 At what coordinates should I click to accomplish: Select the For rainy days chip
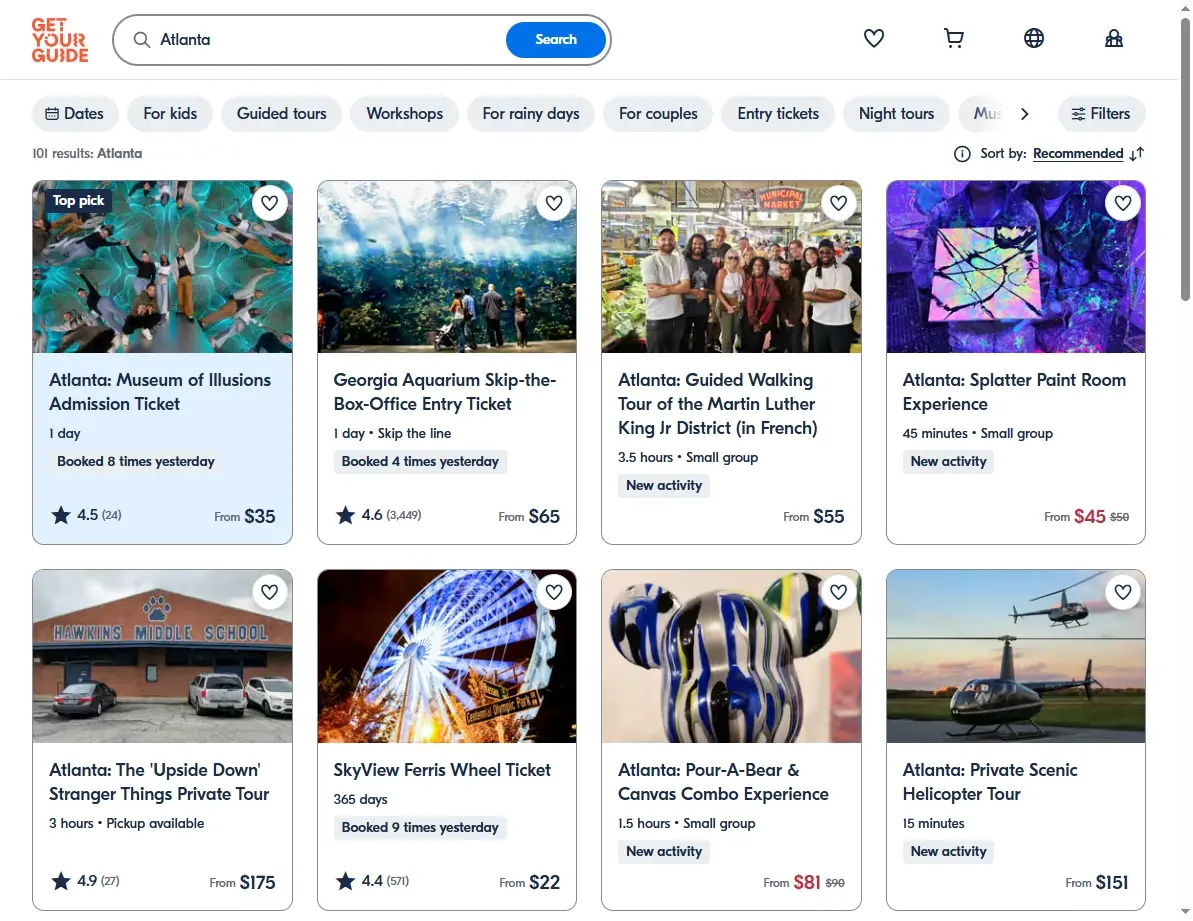point(531,113)
